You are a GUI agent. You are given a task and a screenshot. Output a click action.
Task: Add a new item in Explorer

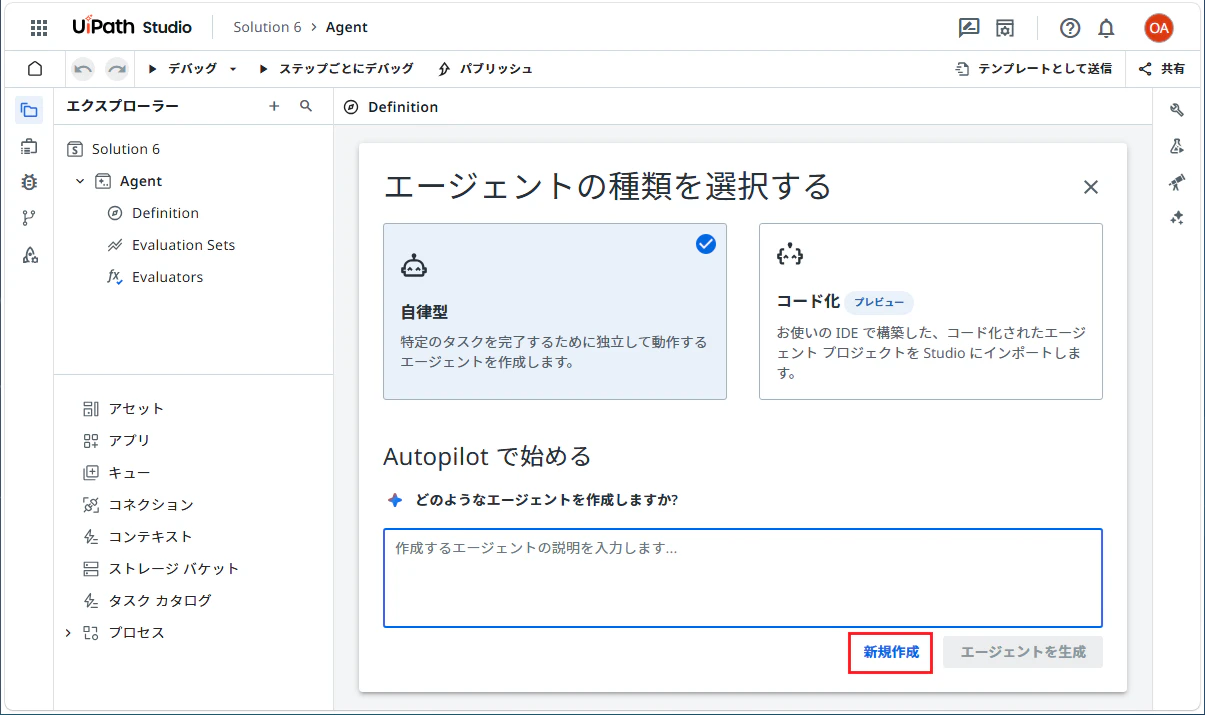click(x=274, y=106)
